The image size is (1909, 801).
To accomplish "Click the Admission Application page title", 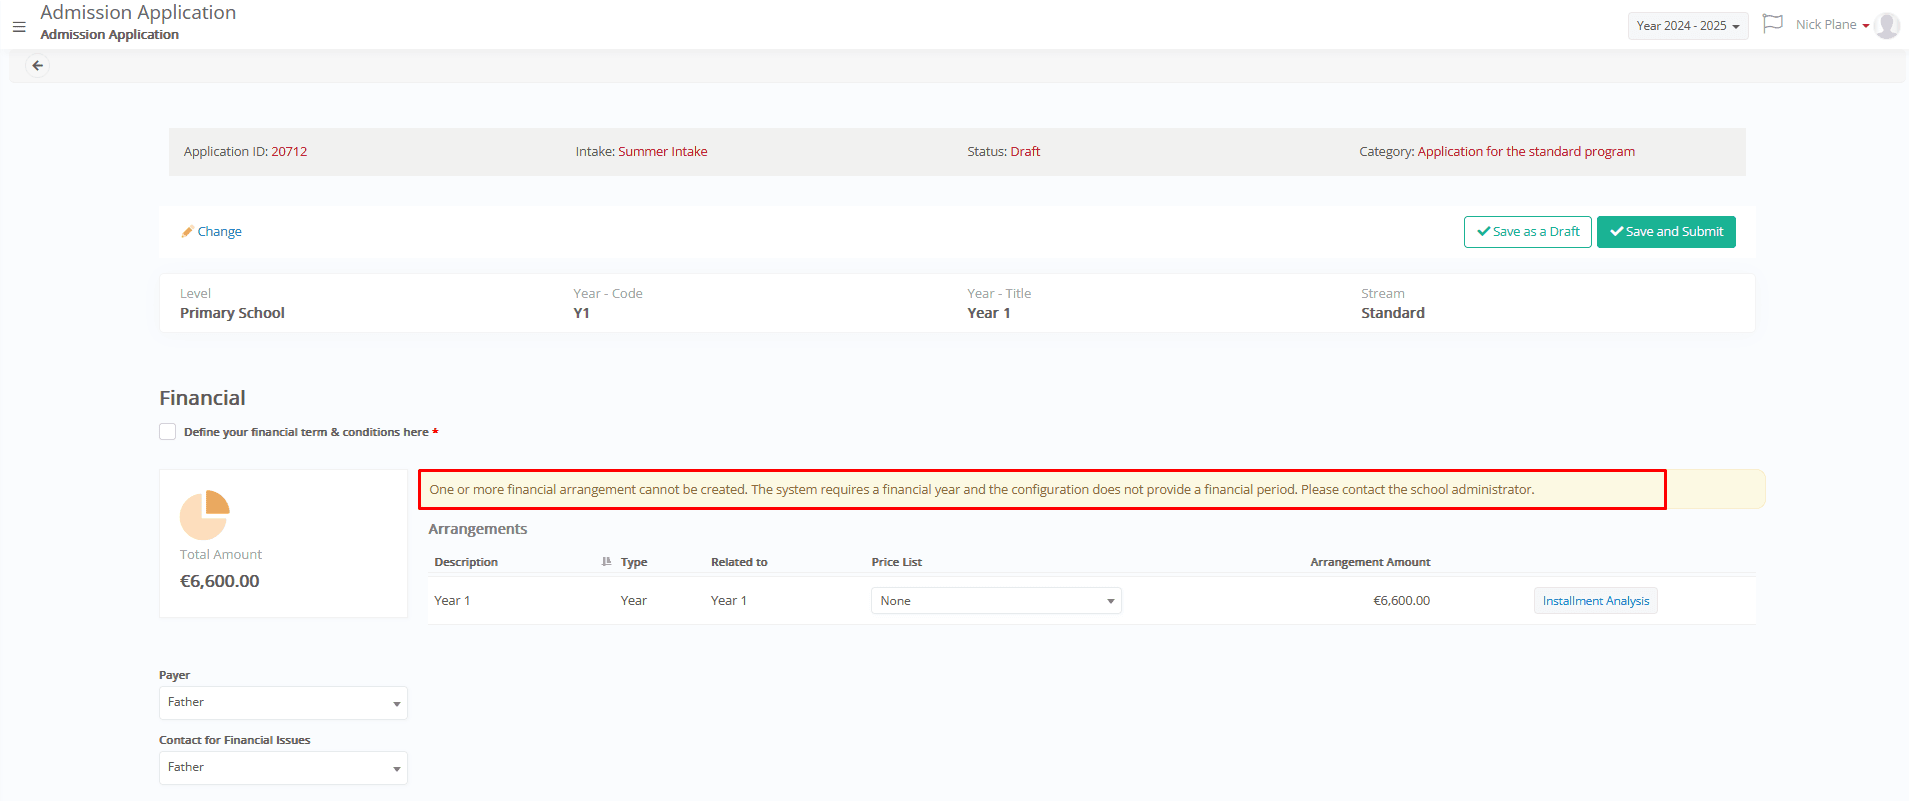I will [138, 12].
